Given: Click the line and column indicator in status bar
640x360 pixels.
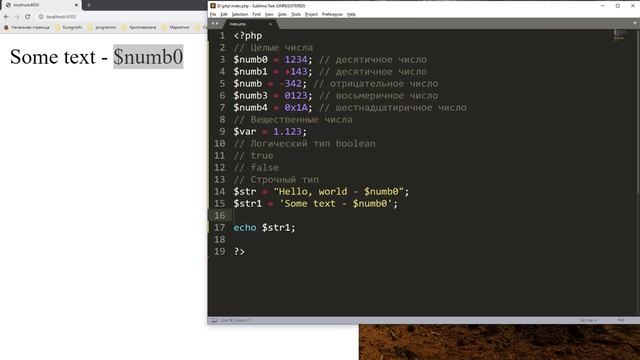Looking at the screenshot, I should click(235, 321).
